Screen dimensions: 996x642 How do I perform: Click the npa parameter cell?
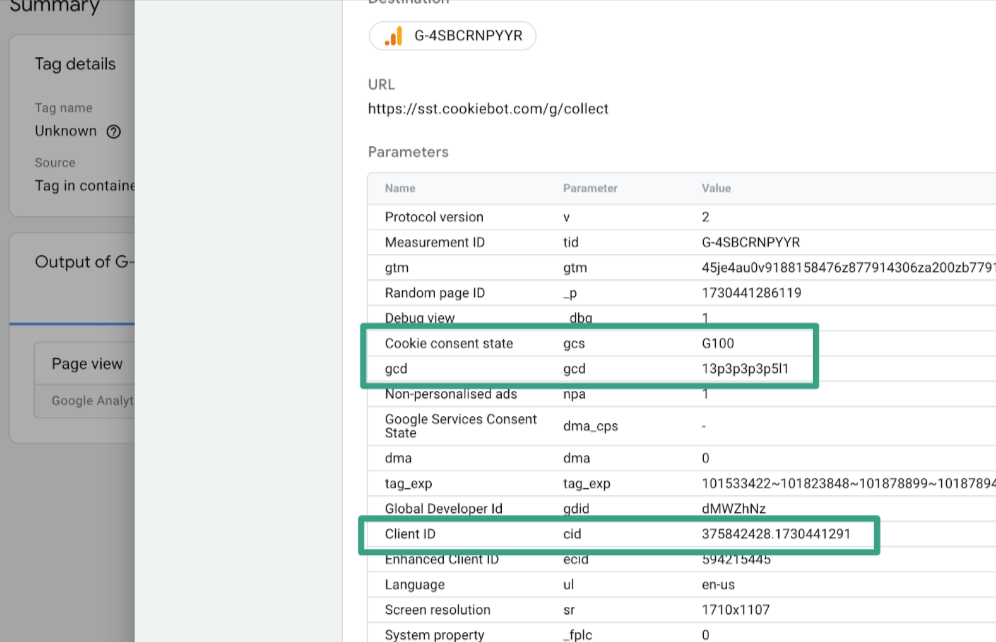point(574,394)
